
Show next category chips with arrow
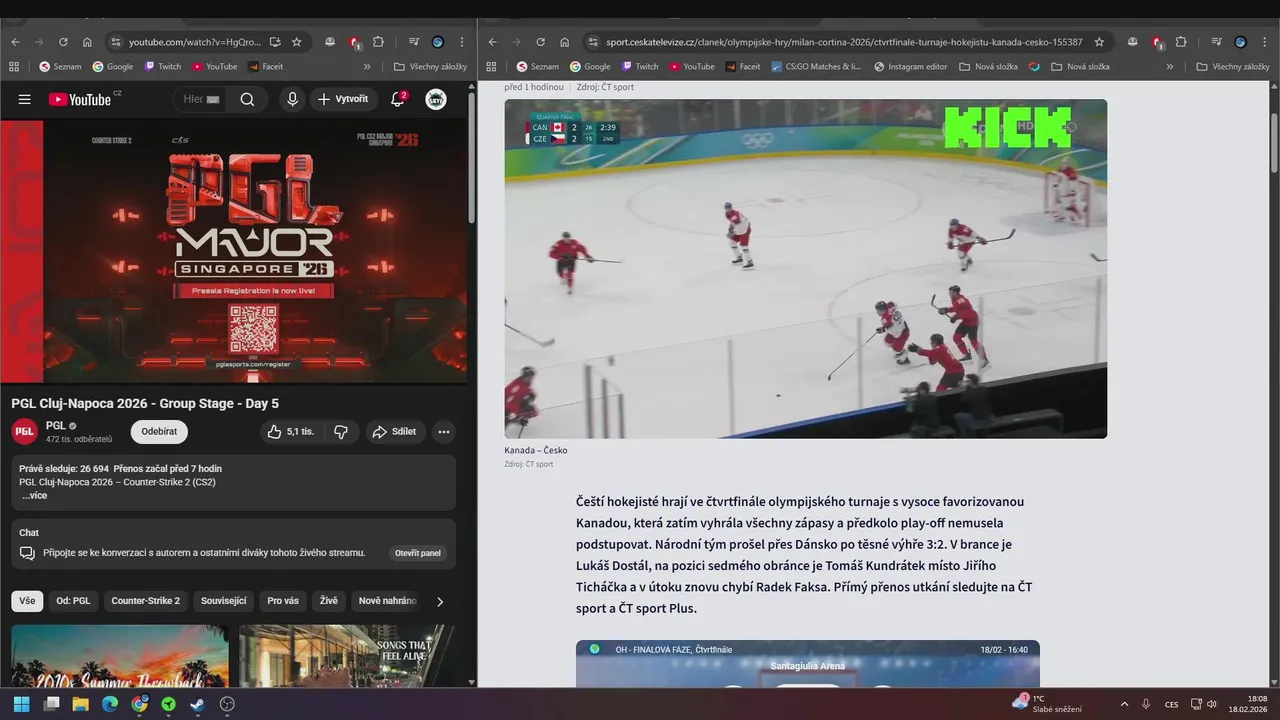pyautogui.click(x=439, y=601)
